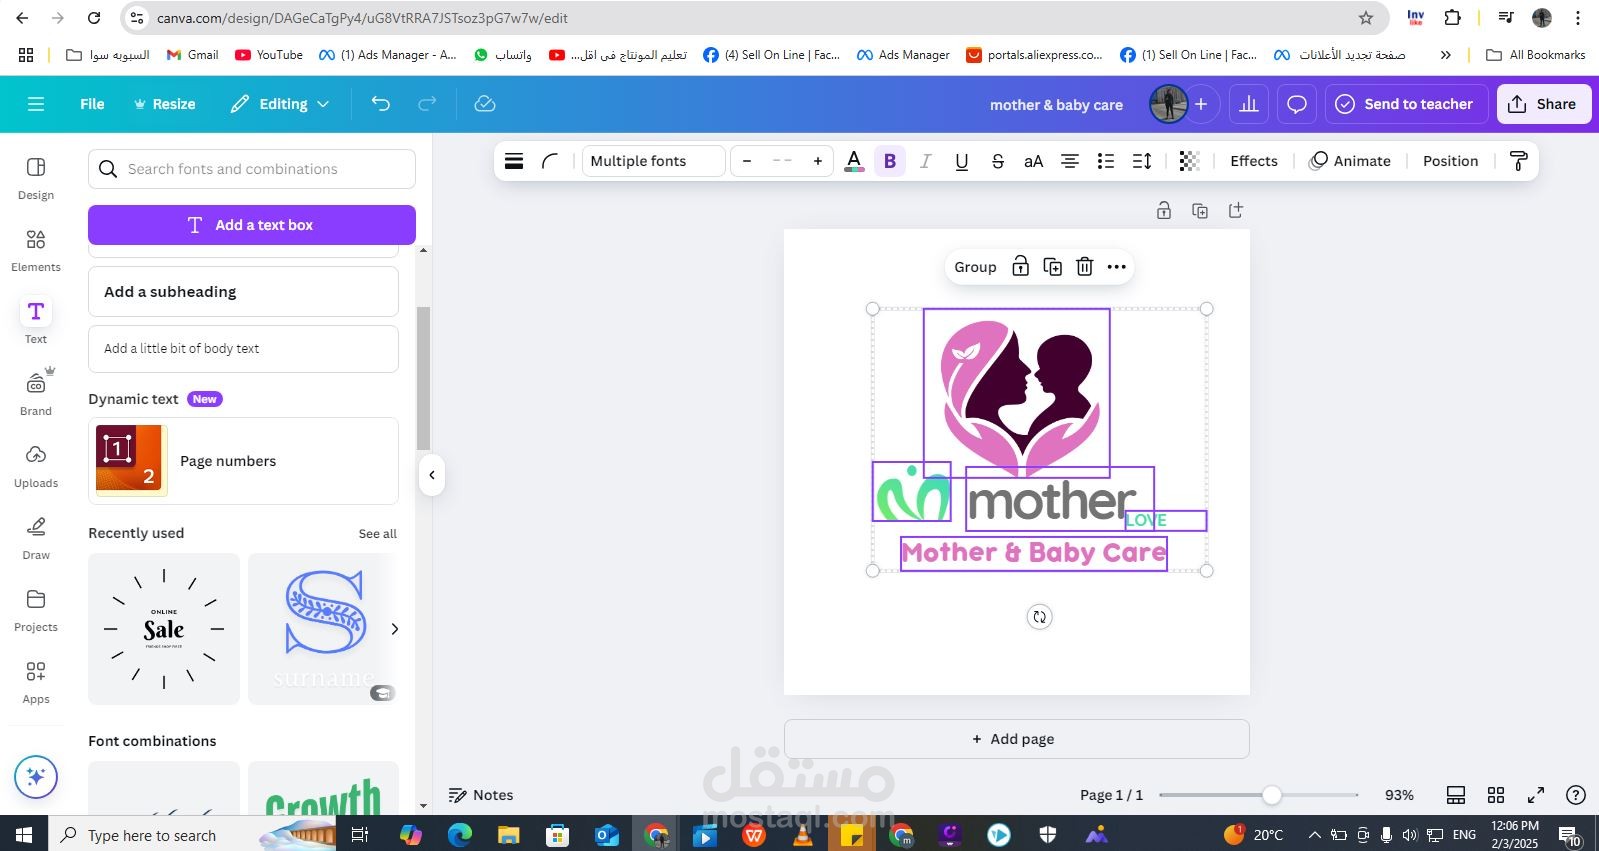The width and height of the screenshot is (1599, 851).
Task: Decrease font size with minus button
Action: click(747, 161)
